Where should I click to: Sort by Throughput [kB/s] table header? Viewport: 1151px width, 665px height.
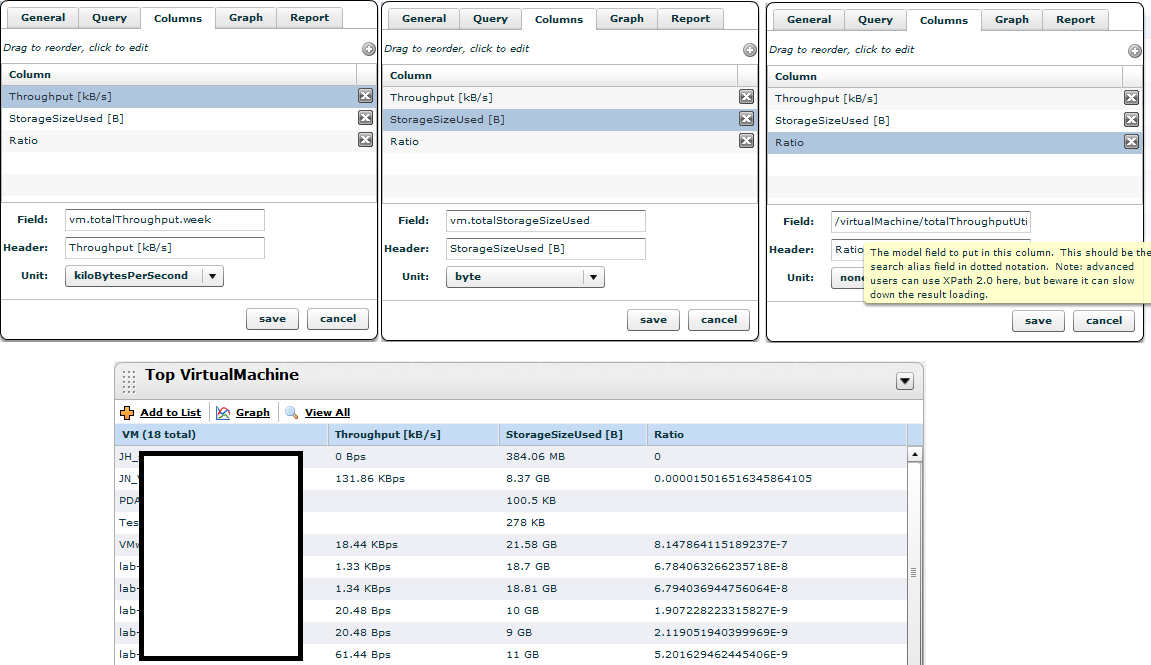413,435
